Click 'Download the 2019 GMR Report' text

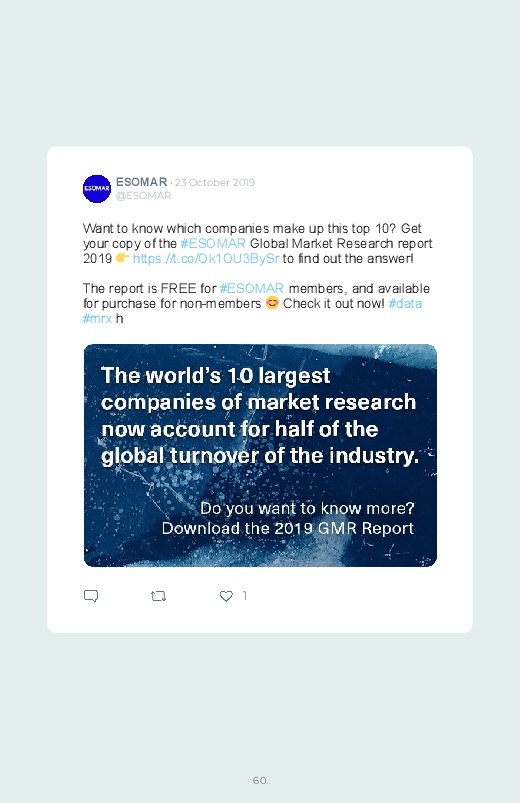[287, 529]
